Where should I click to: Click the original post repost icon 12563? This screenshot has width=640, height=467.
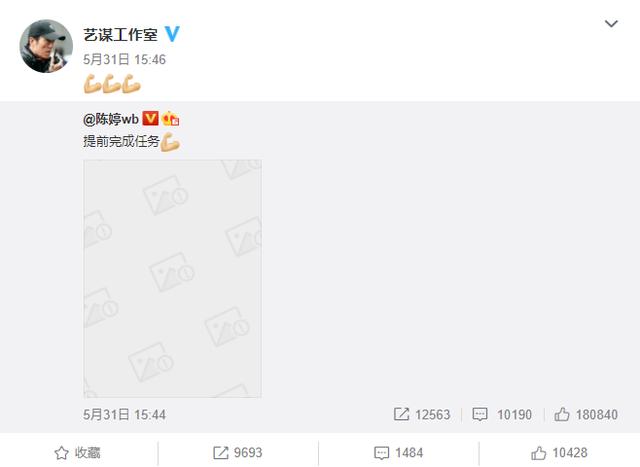(x=401, y=414)
